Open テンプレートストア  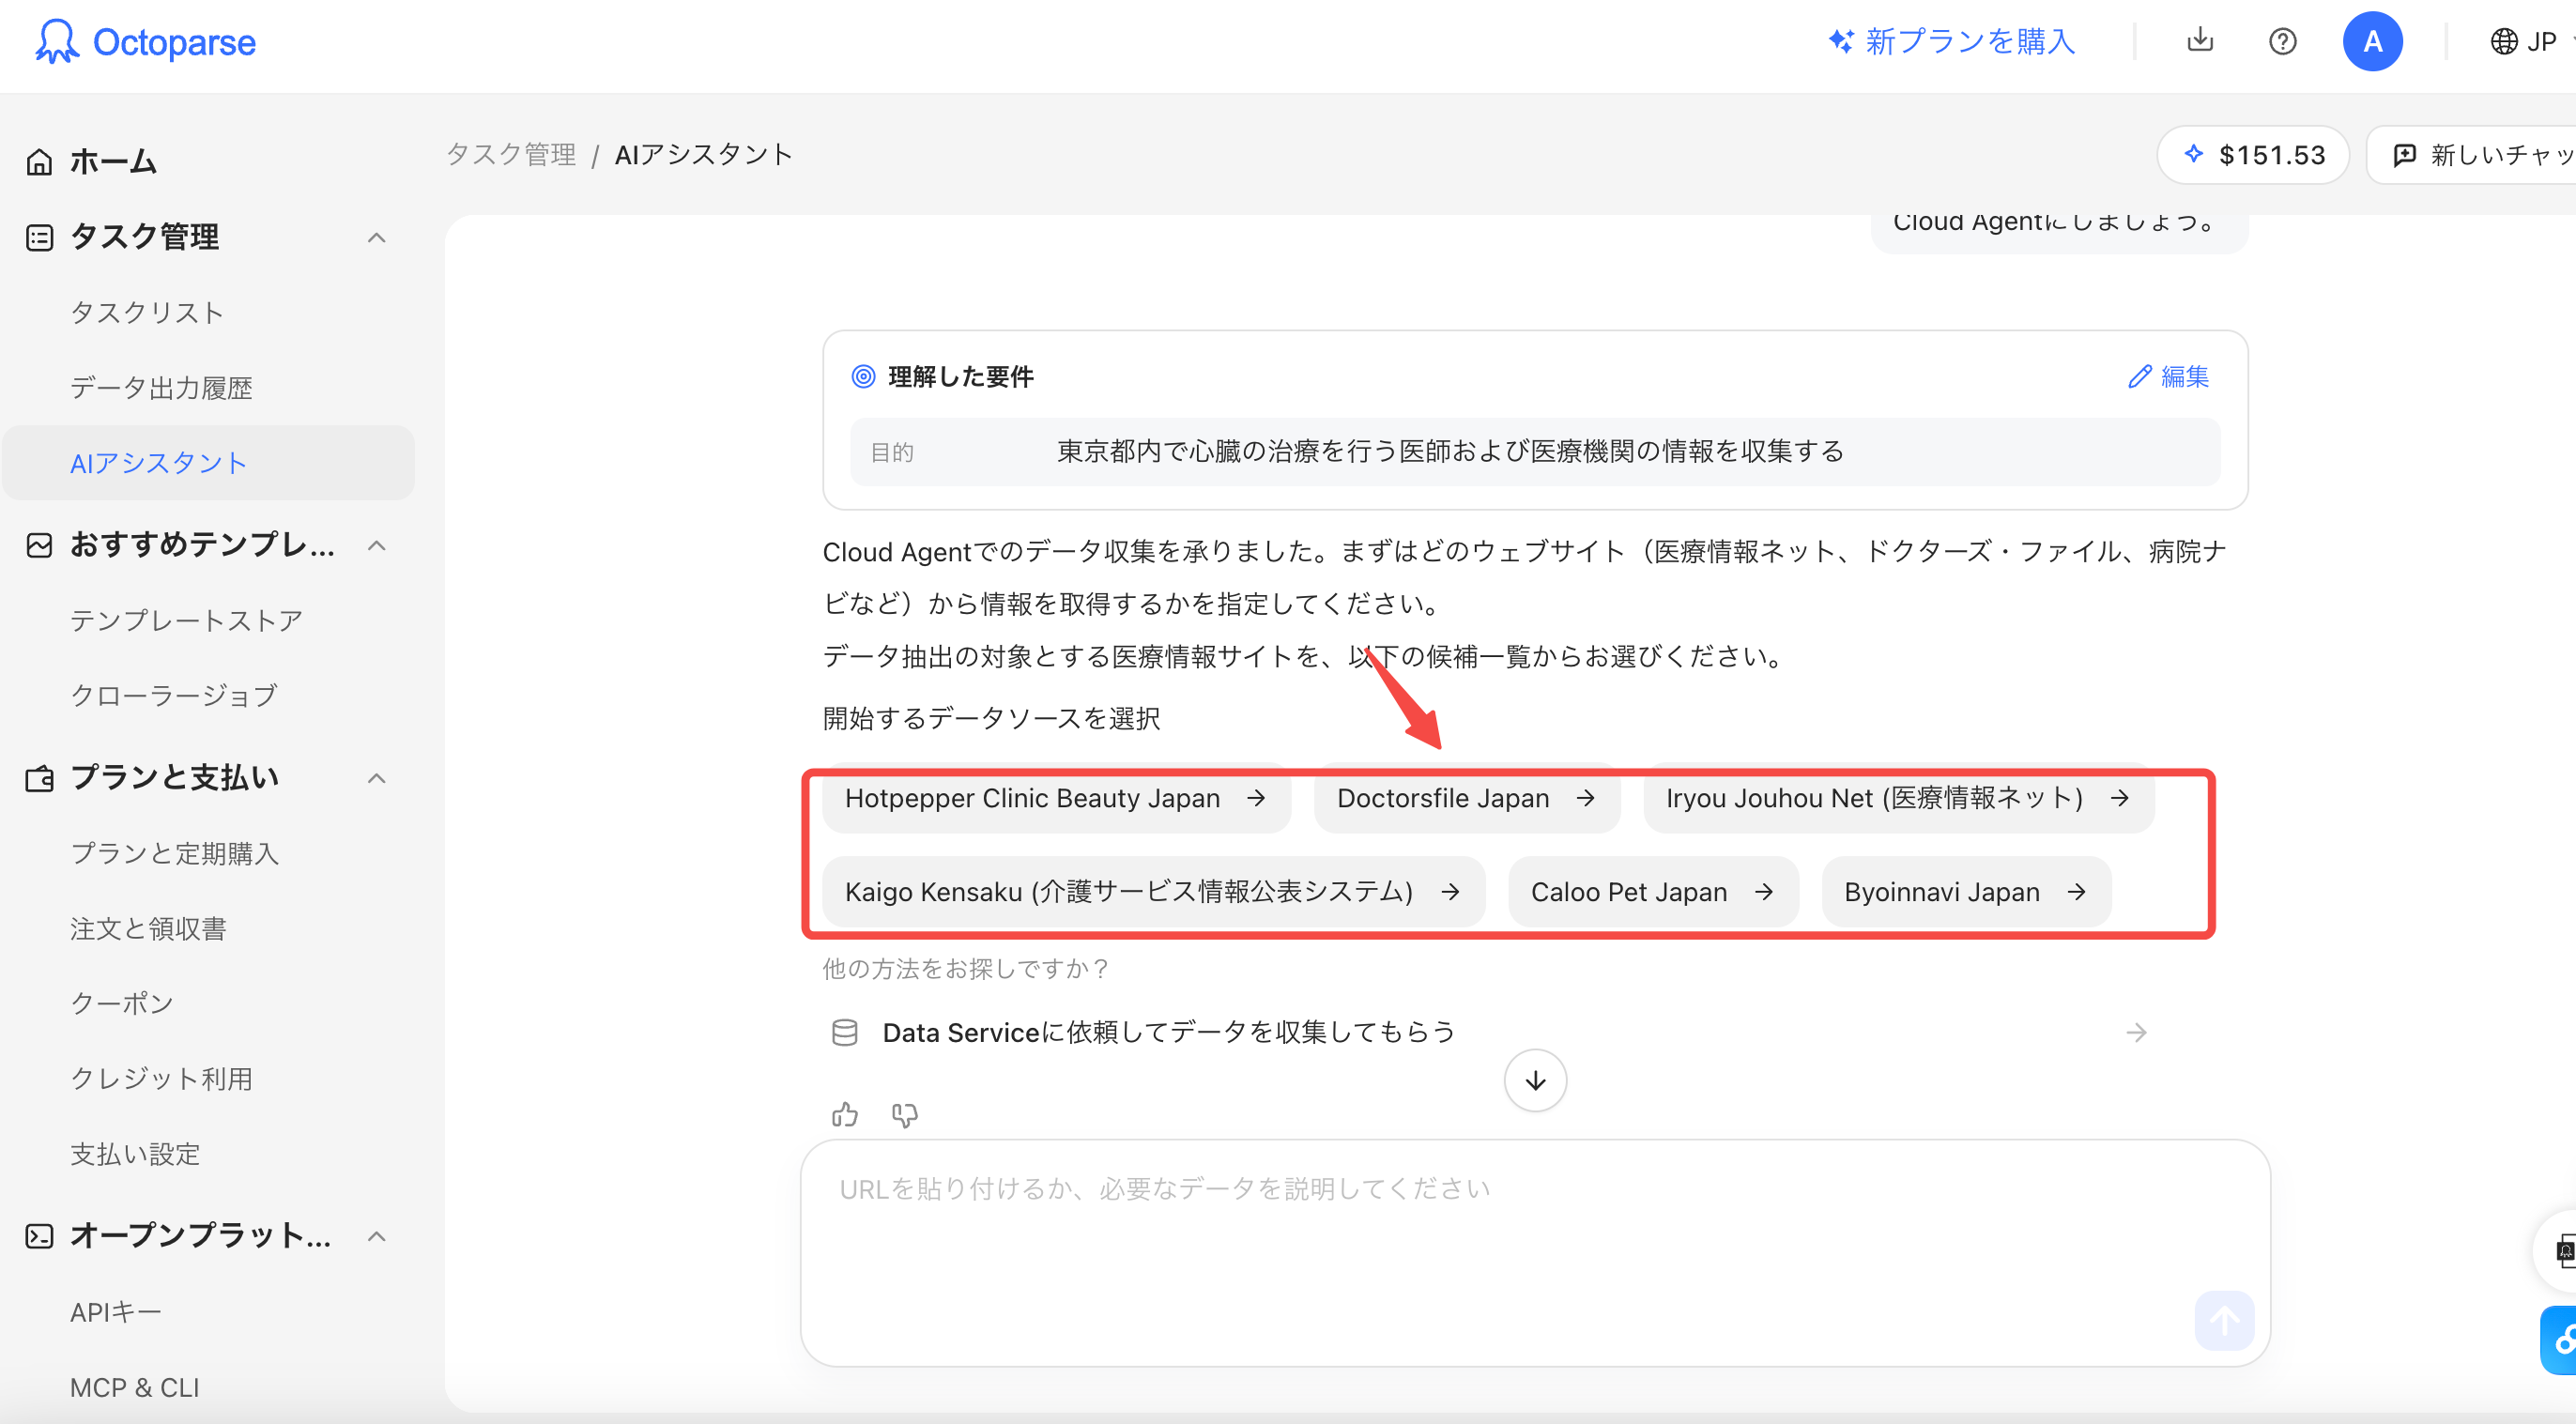click(186, 620)
